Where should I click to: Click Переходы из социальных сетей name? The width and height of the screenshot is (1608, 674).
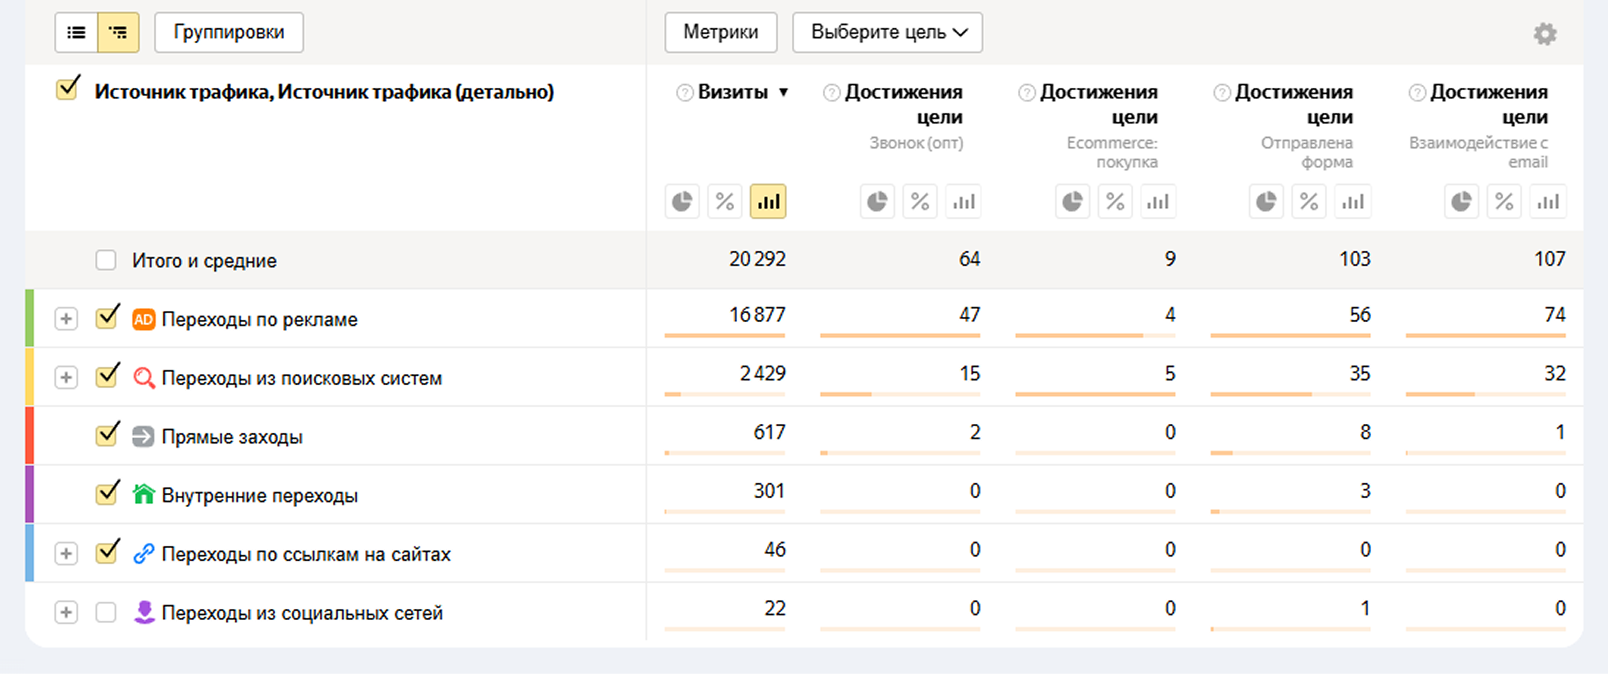302,613
